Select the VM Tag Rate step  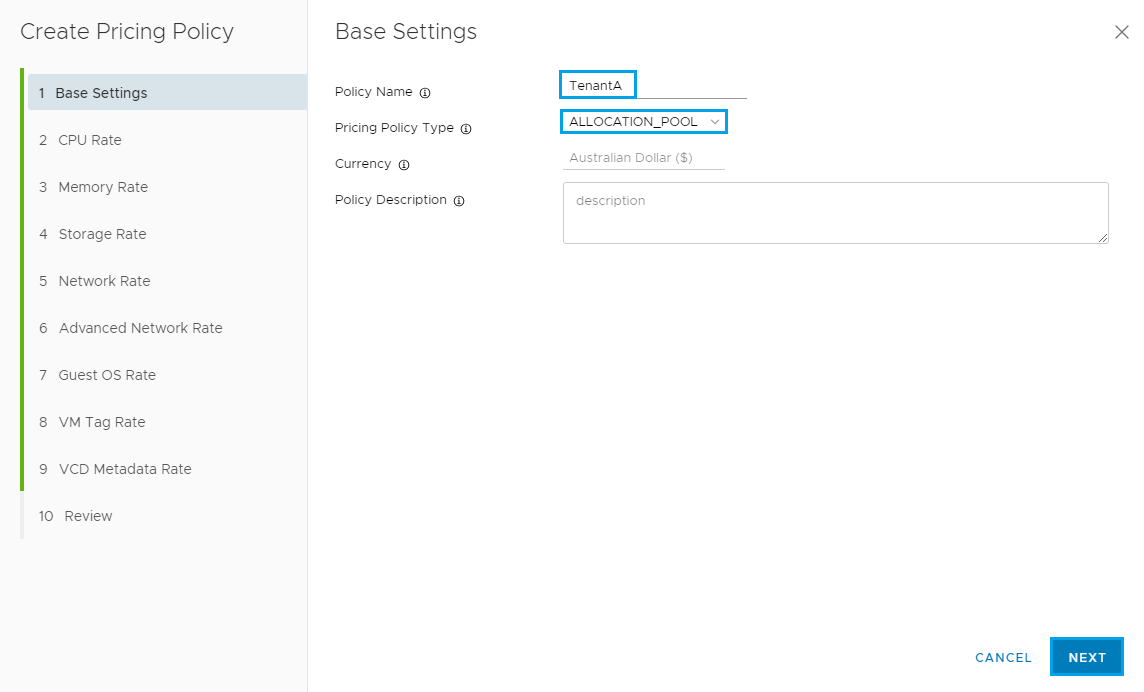(102, 422)
